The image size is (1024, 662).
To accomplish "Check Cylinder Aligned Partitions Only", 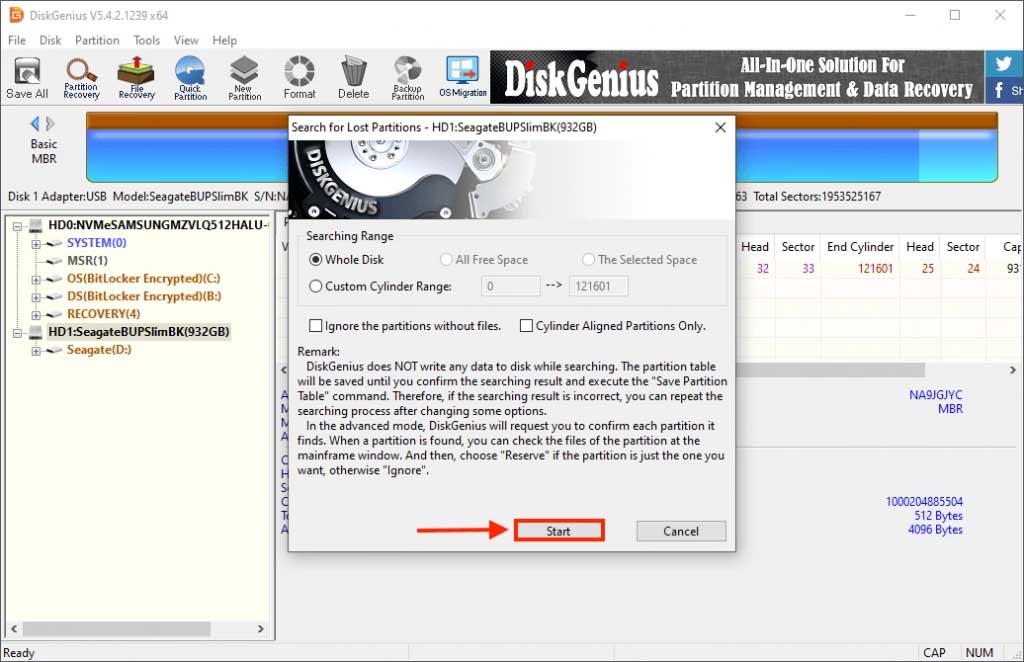I will [x=526, y=325].
